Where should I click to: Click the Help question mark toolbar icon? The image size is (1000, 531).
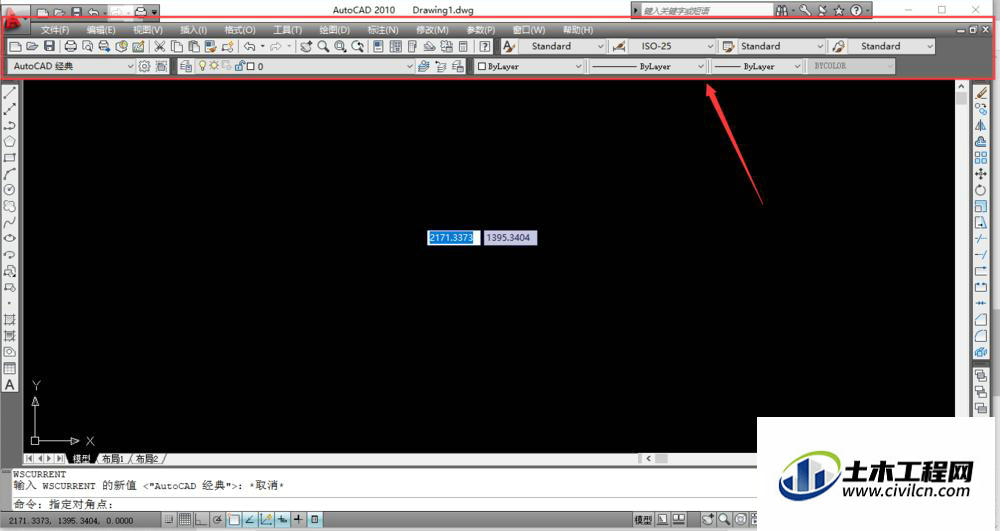click(x=485, y=47)
